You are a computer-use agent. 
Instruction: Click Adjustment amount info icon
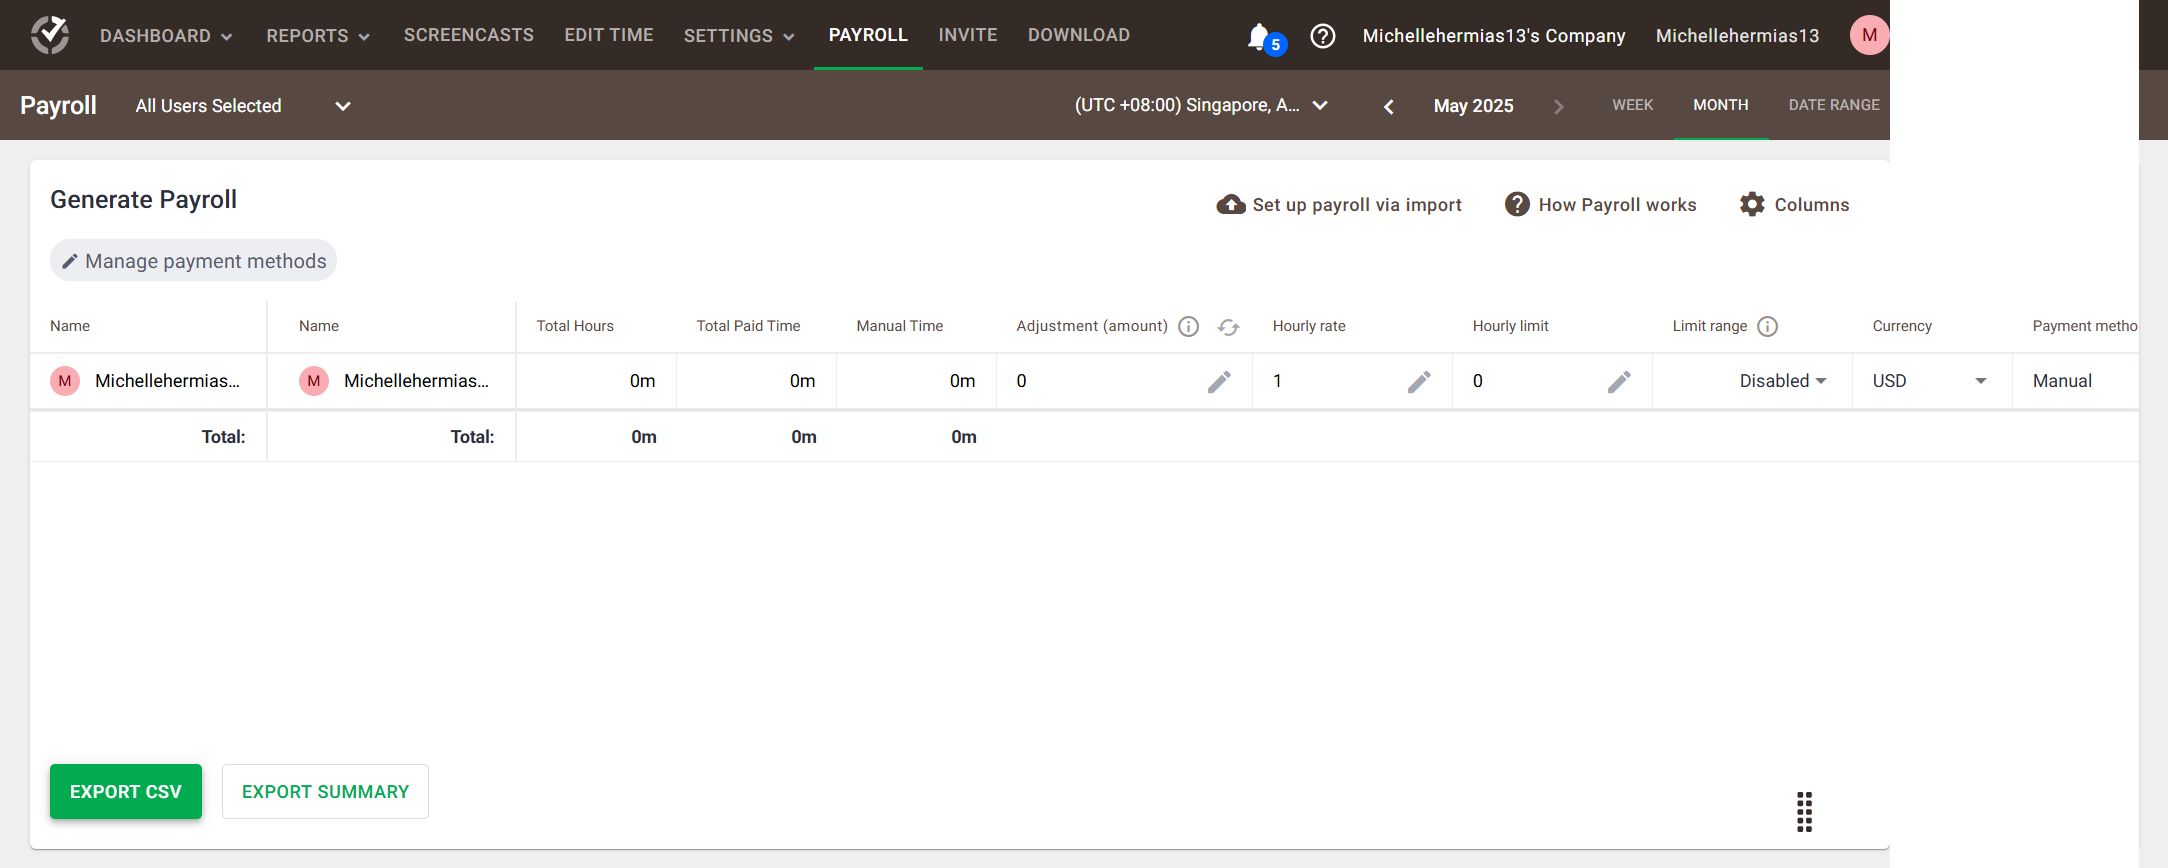pos(1188,326)
